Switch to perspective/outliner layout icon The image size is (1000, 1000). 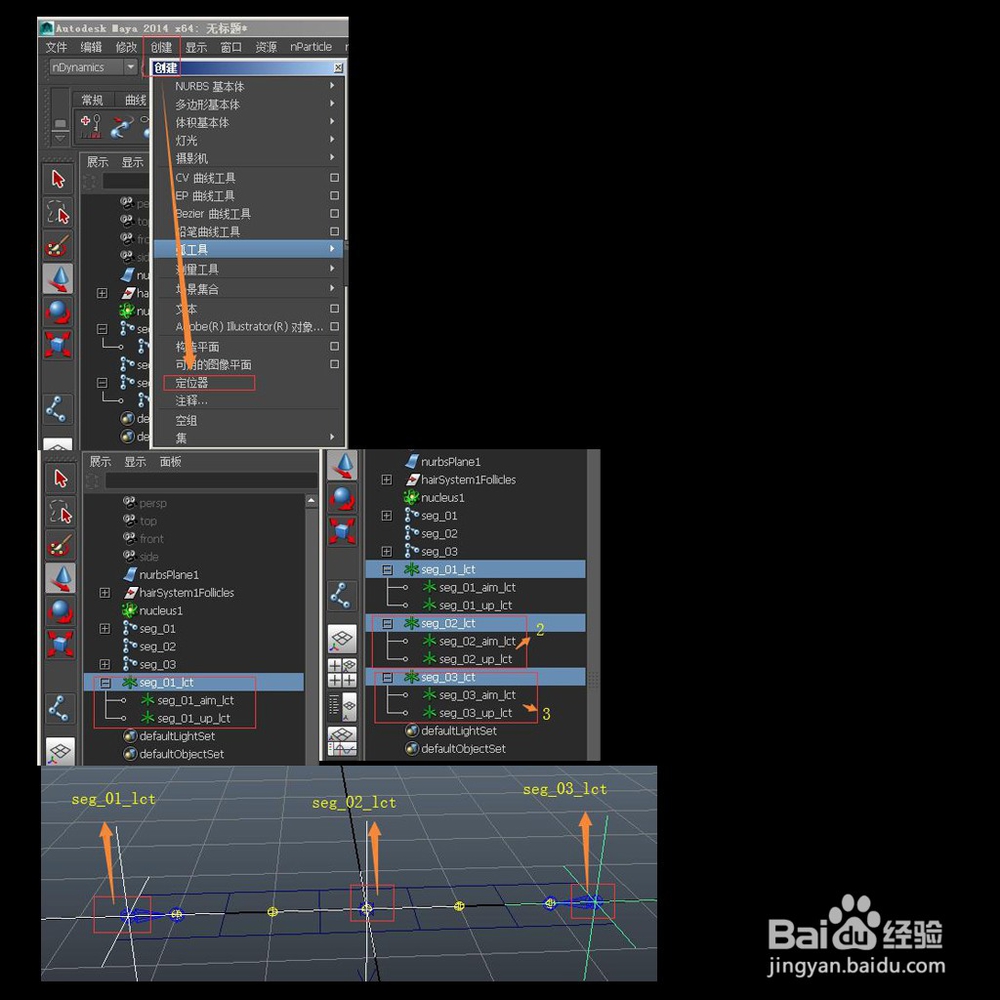(342, 707)
